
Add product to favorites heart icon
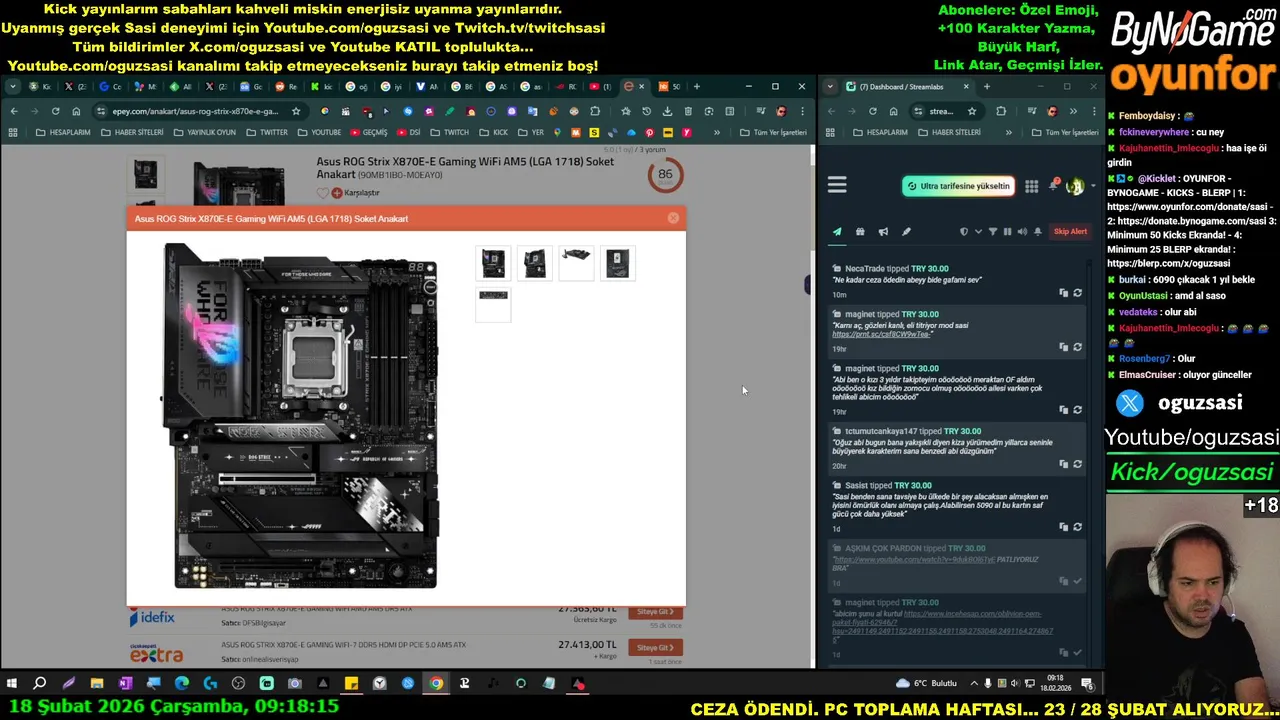coord(322,193)
